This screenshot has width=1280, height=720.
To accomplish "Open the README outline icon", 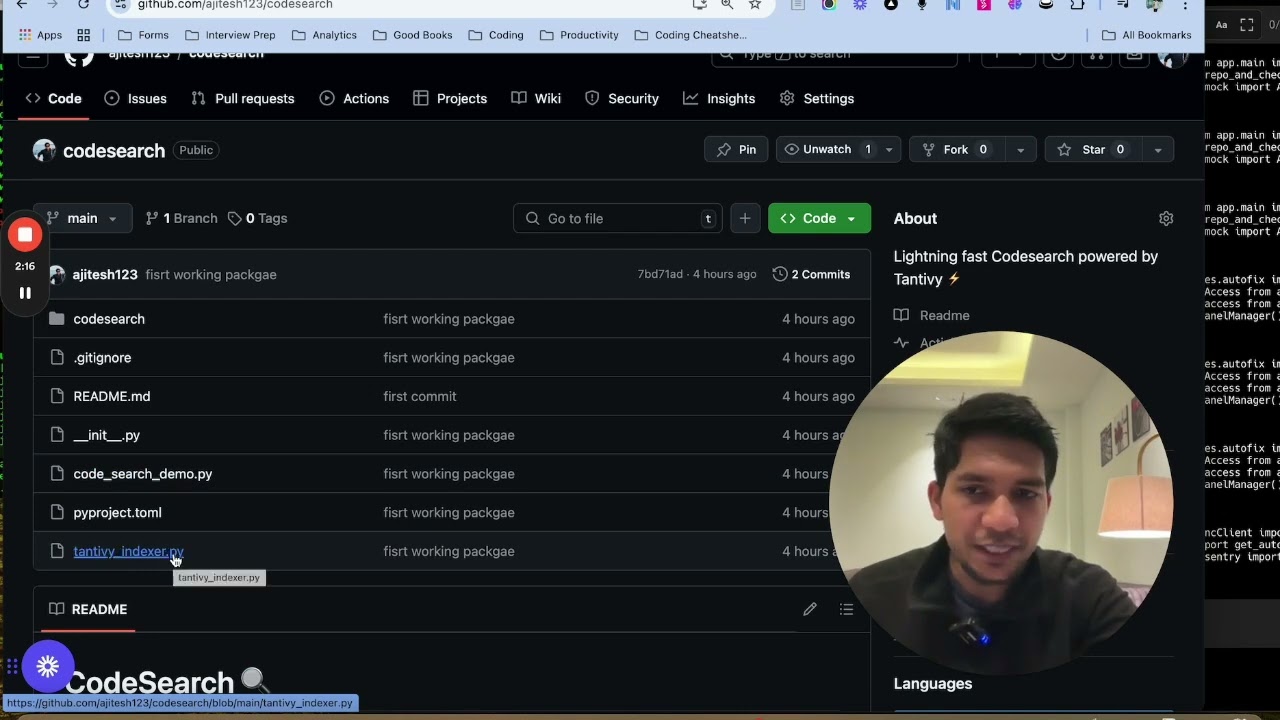I will click(846, 609).
